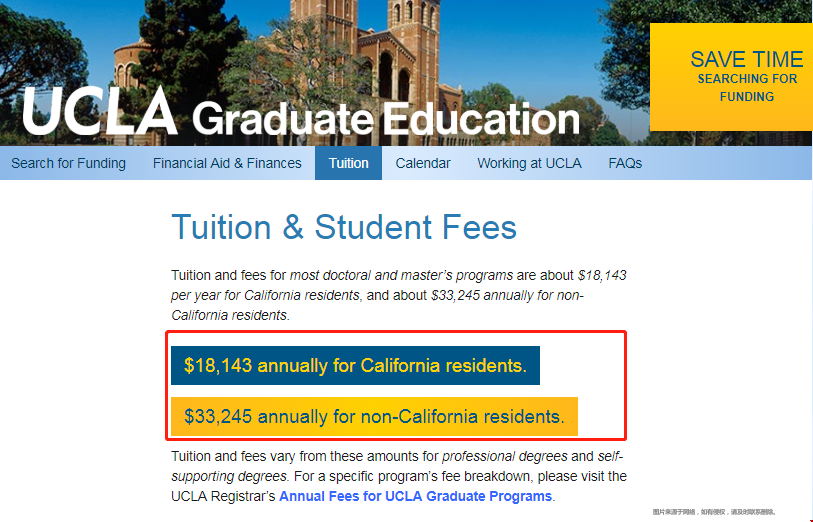
Task: Navigate to Working at UCLA
Action: pos(529,163)
